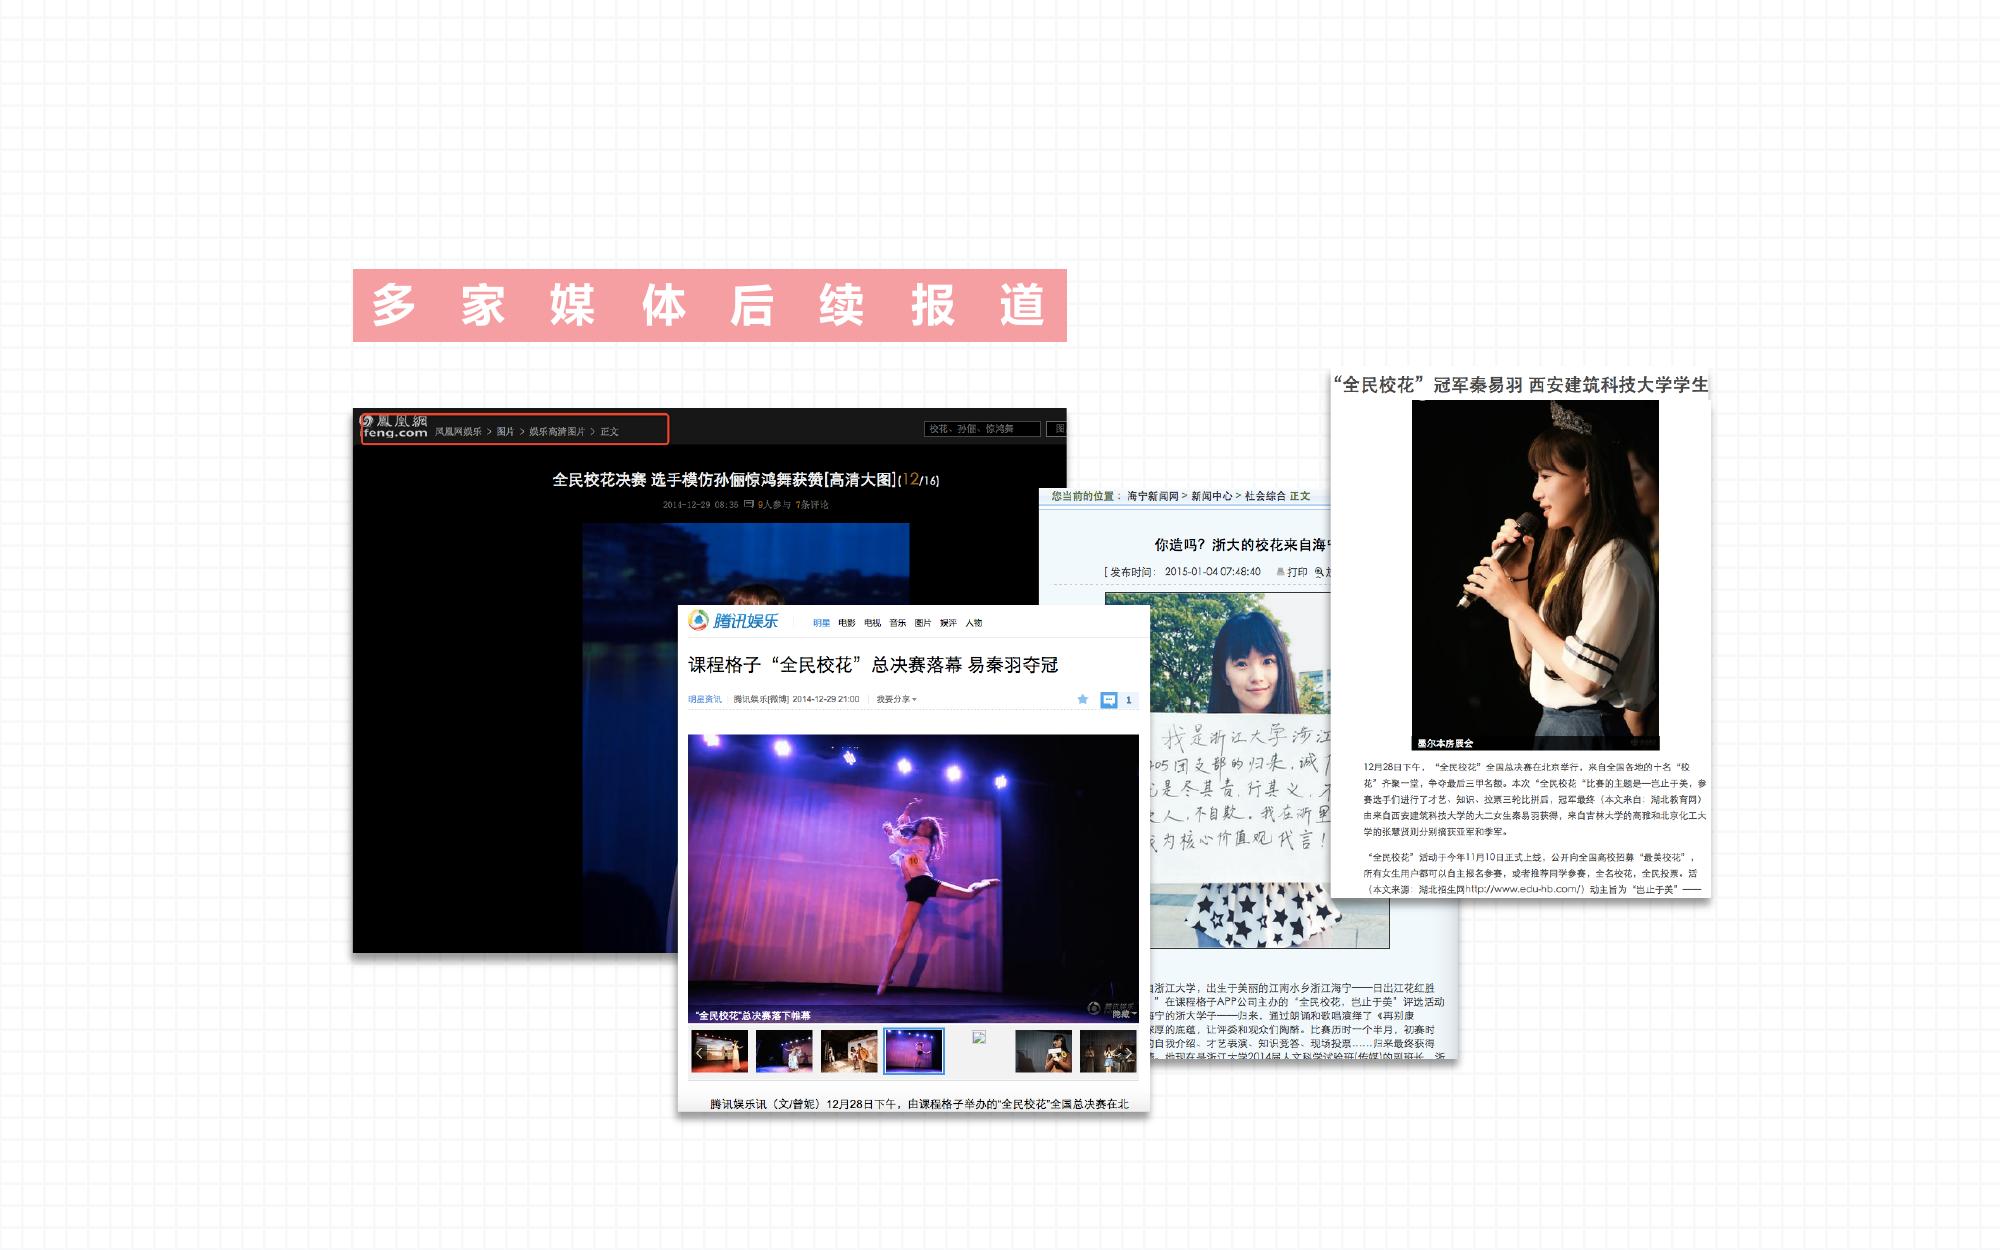
Task: Click the main jumping dancer photo
Action: point(913,878)
